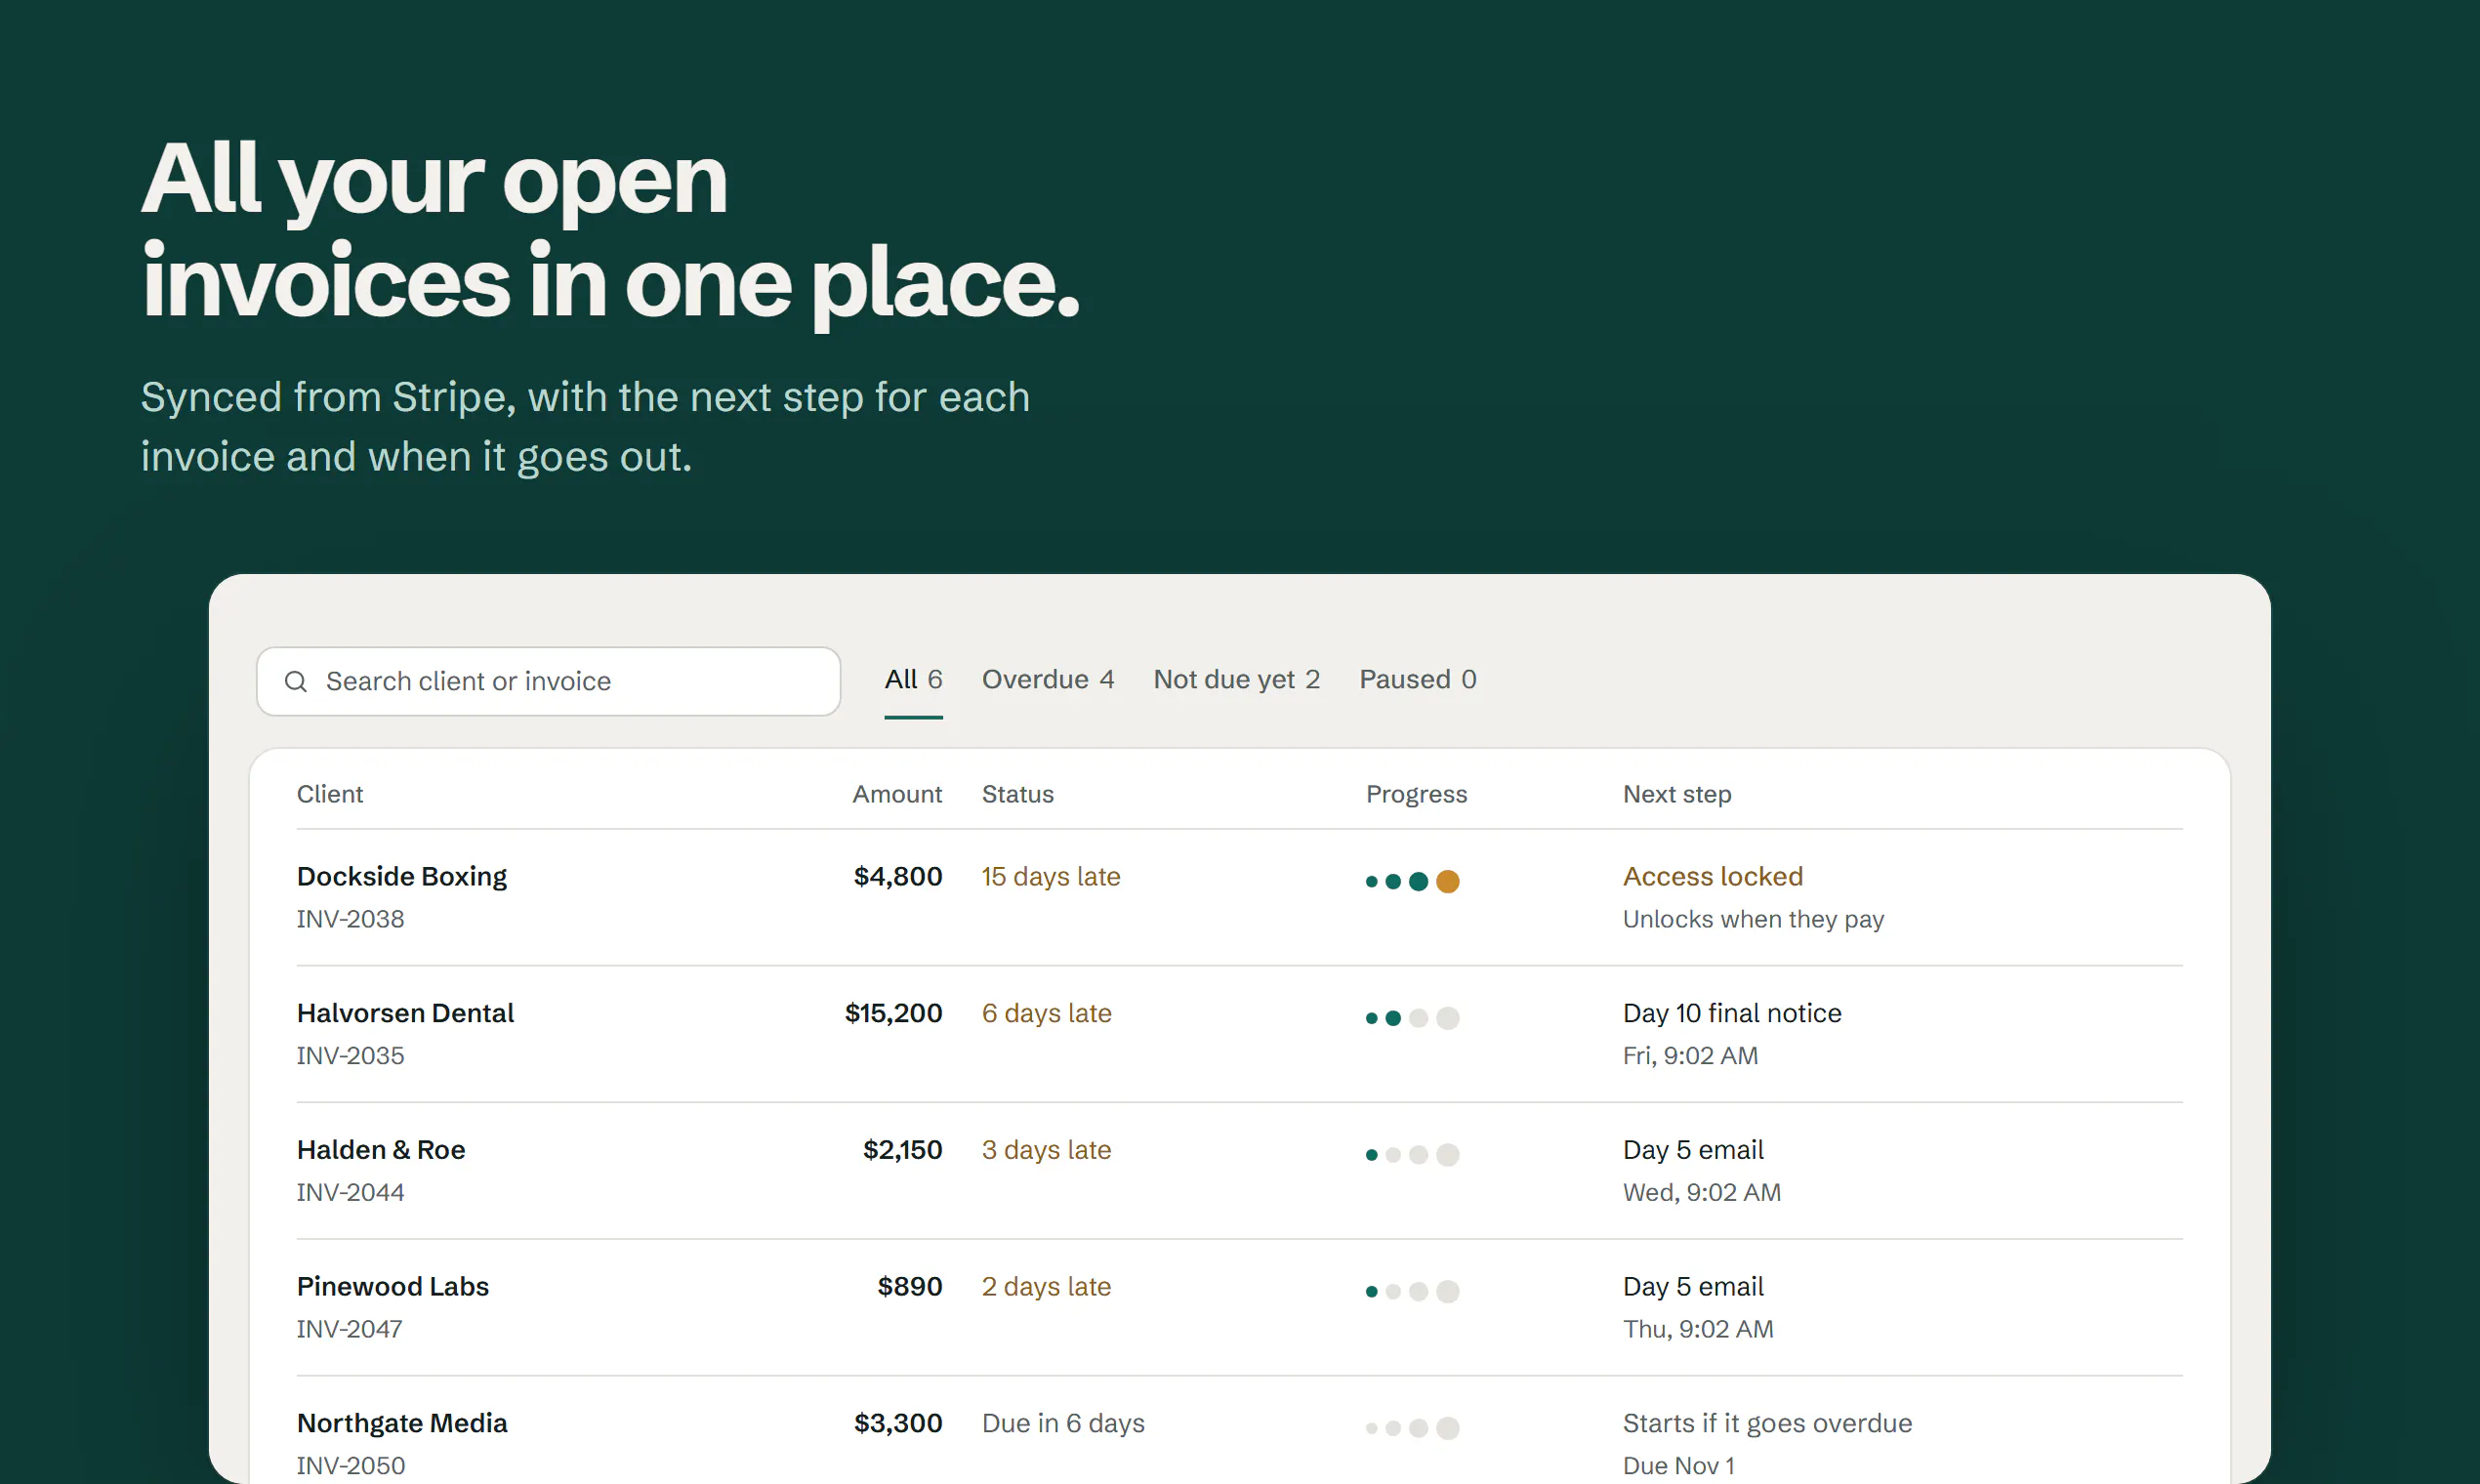Click Halden & Roe progress dots

(x=1413, y=1155)
